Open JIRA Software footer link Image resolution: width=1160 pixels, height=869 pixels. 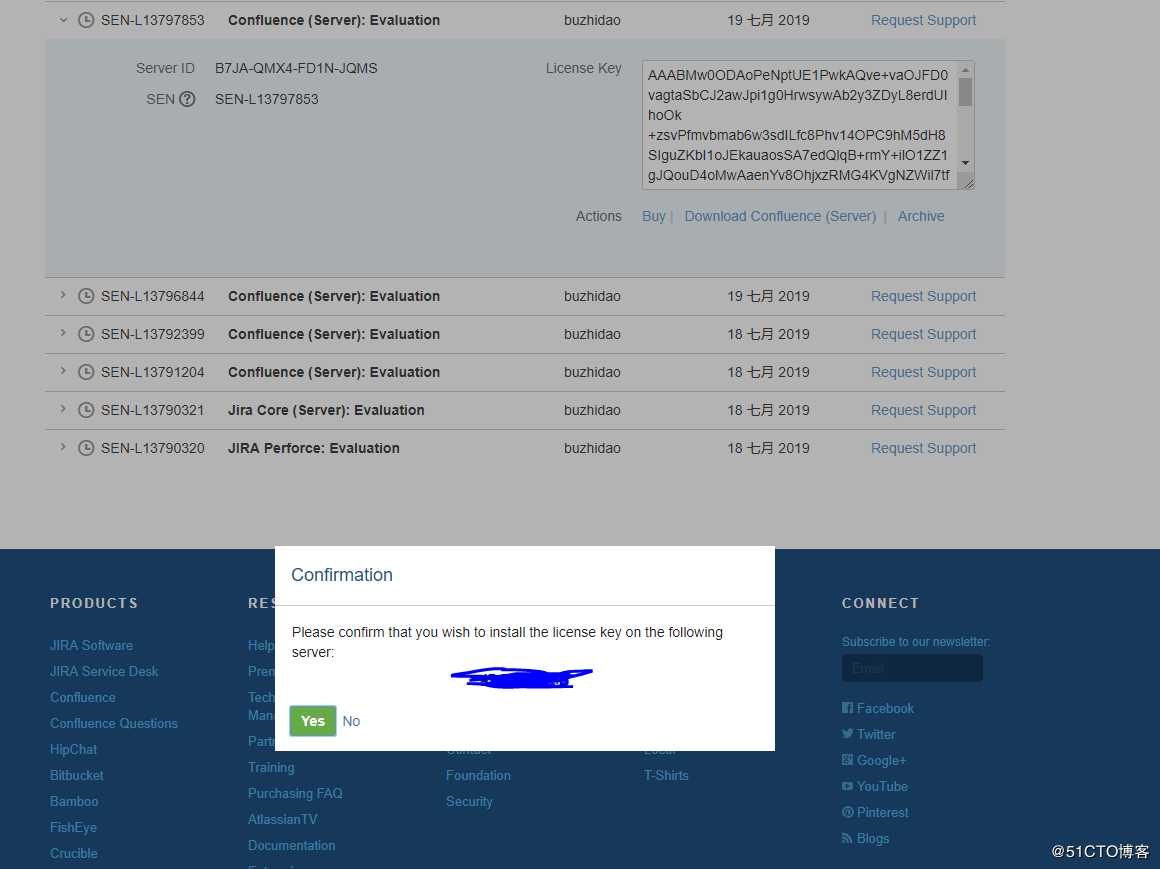92,645
